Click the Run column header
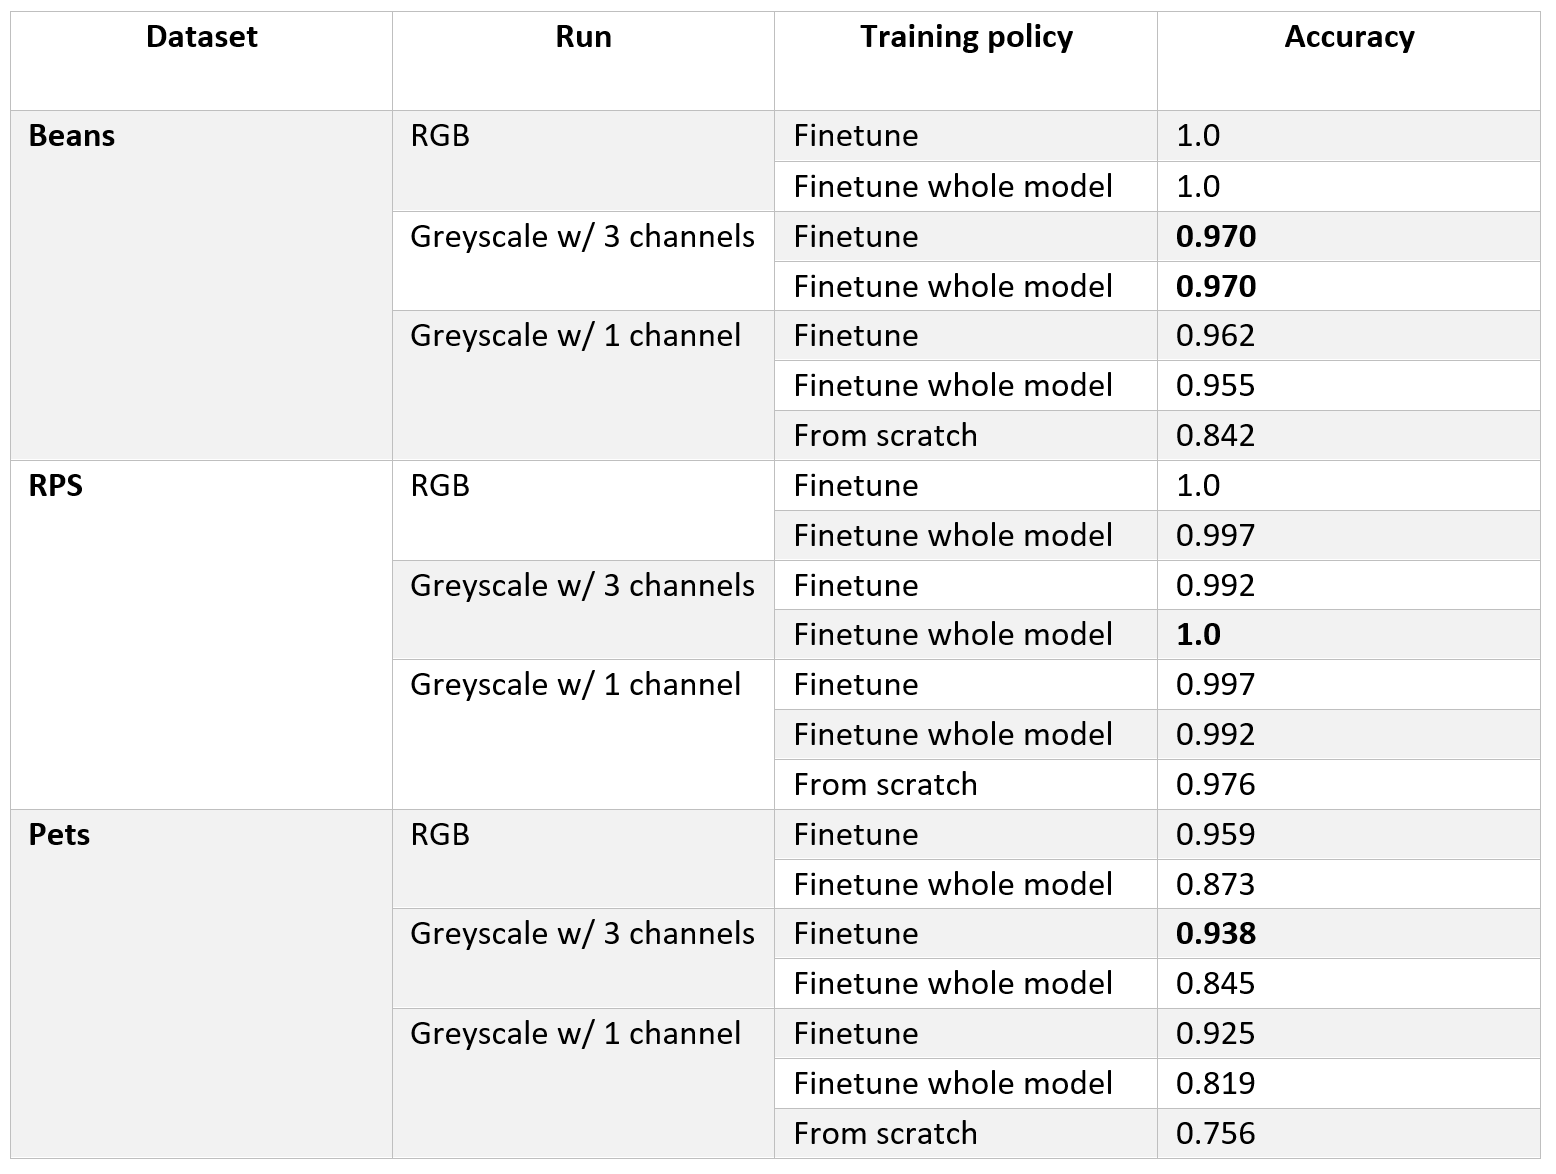This screenshot has width=1556, height=1174. 583,38
